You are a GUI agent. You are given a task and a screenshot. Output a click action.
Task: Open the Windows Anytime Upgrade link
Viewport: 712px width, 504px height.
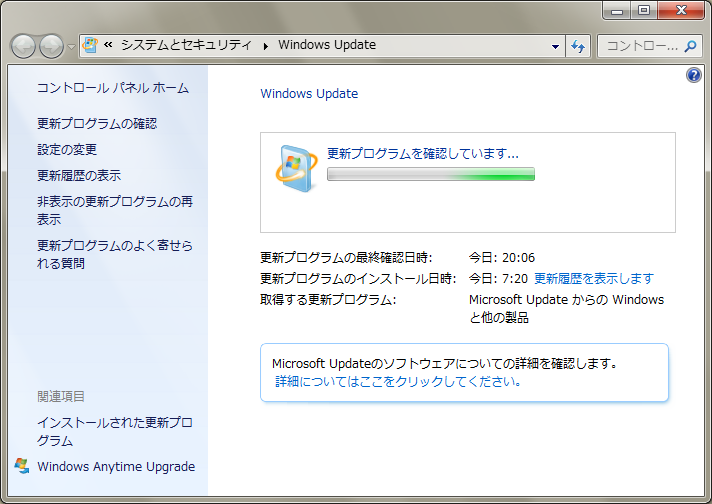(116, 466)
